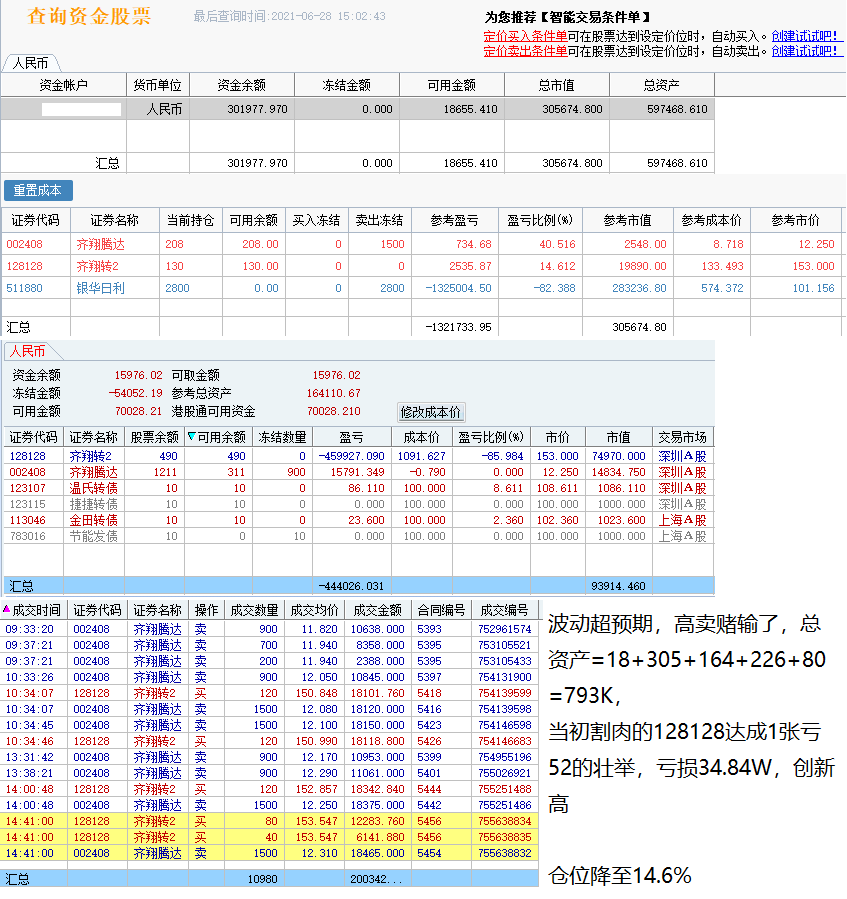Select trade with 成交编号 754139599
The image size is (847, 899).
click(x=270, y=694)
